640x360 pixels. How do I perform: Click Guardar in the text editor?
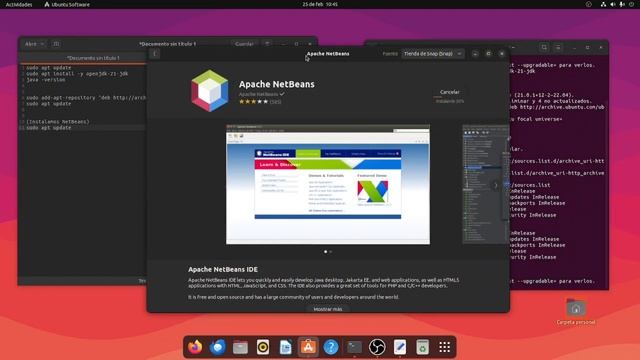tap(244, 44)
